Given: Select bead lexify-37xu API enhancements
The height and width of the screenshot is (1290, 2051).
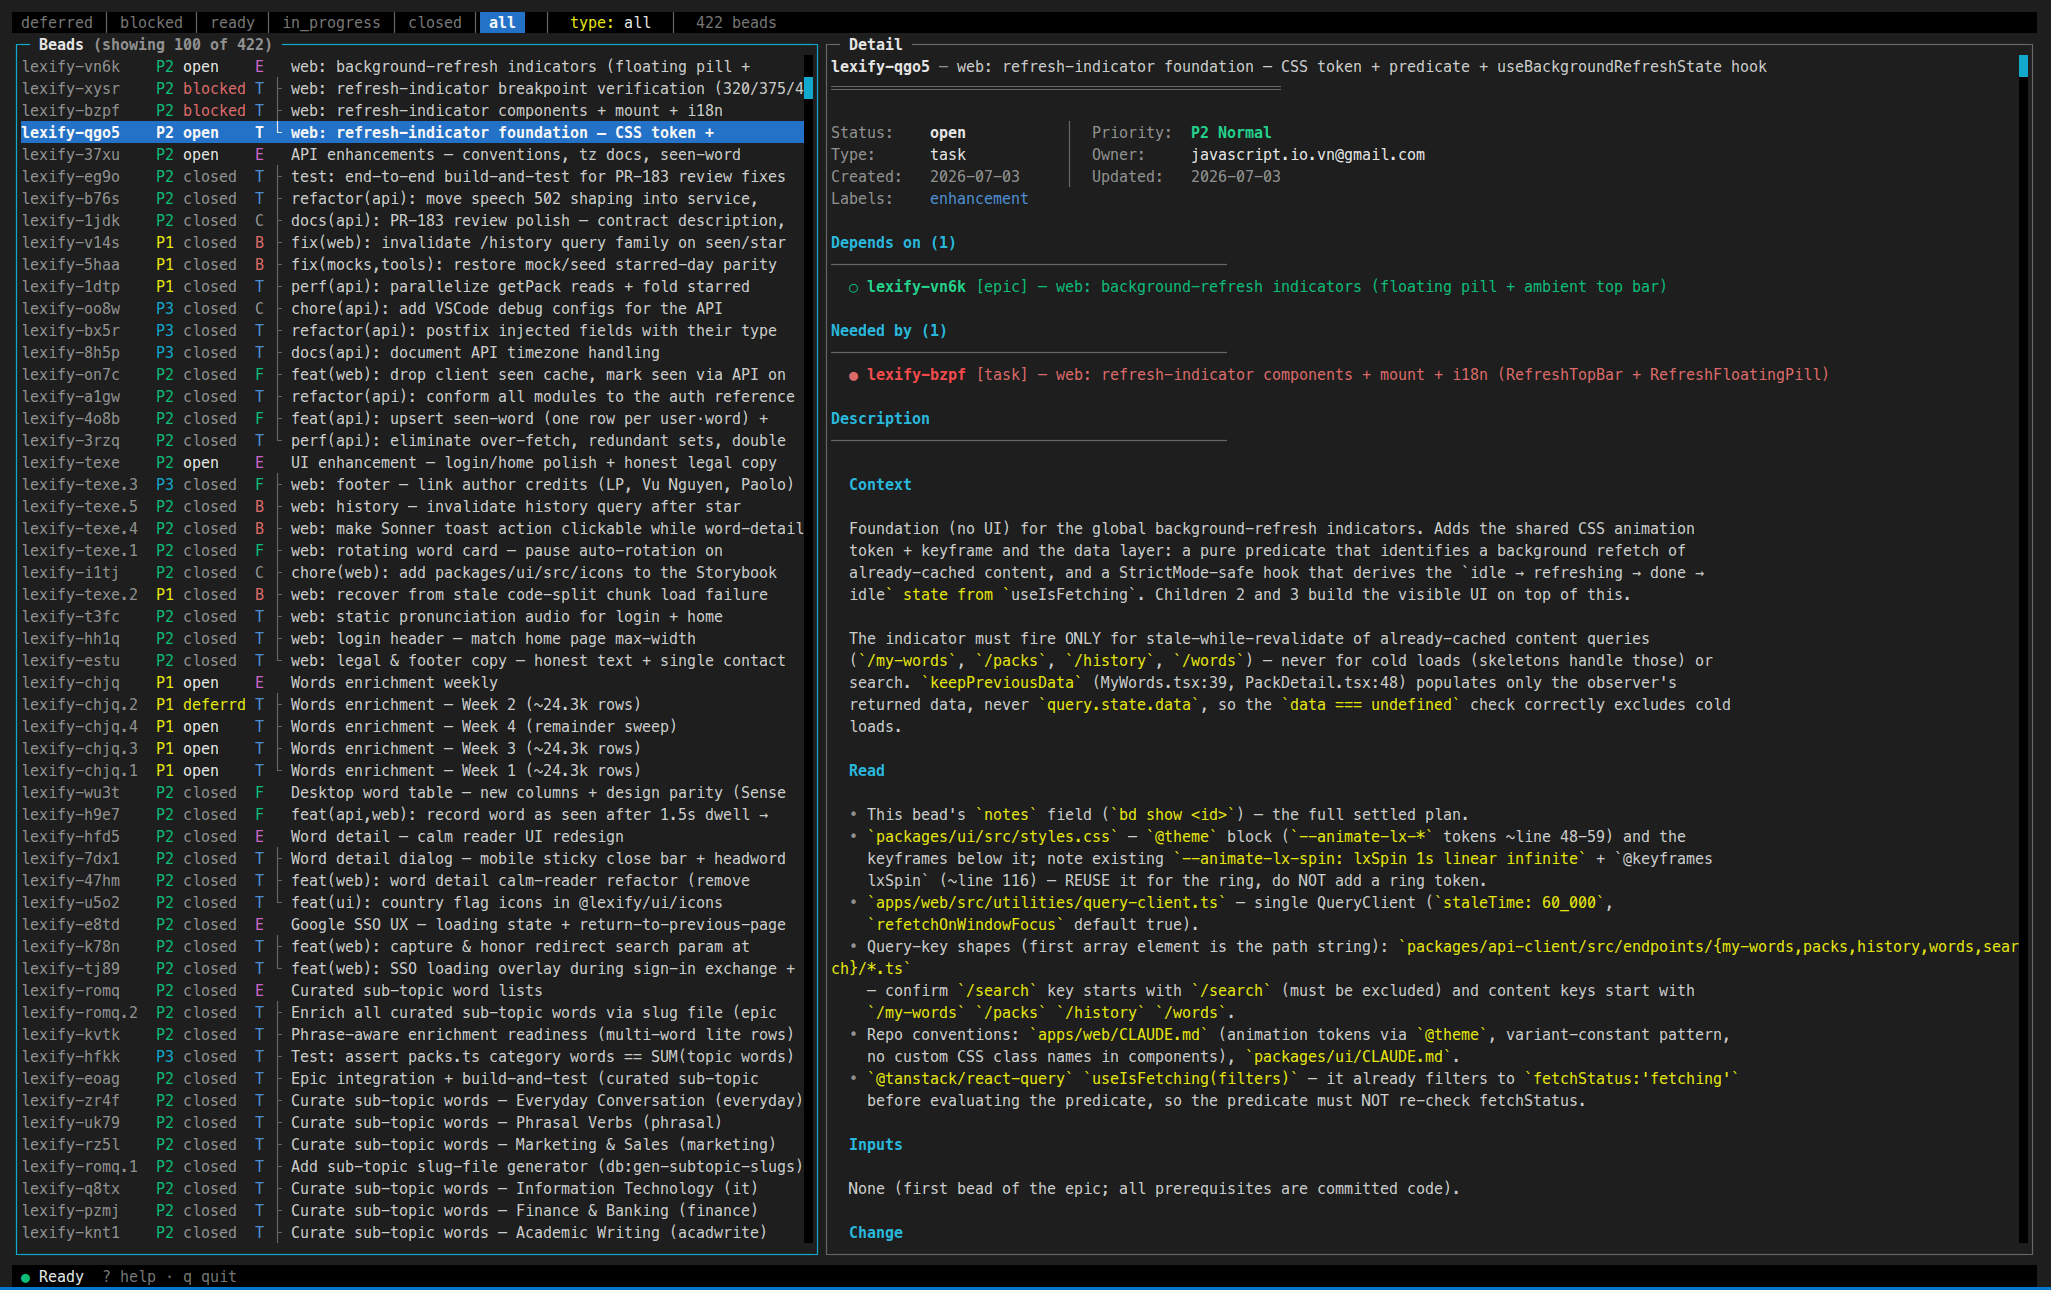Looking at the screenshot, I should click(x=412, y=154).
